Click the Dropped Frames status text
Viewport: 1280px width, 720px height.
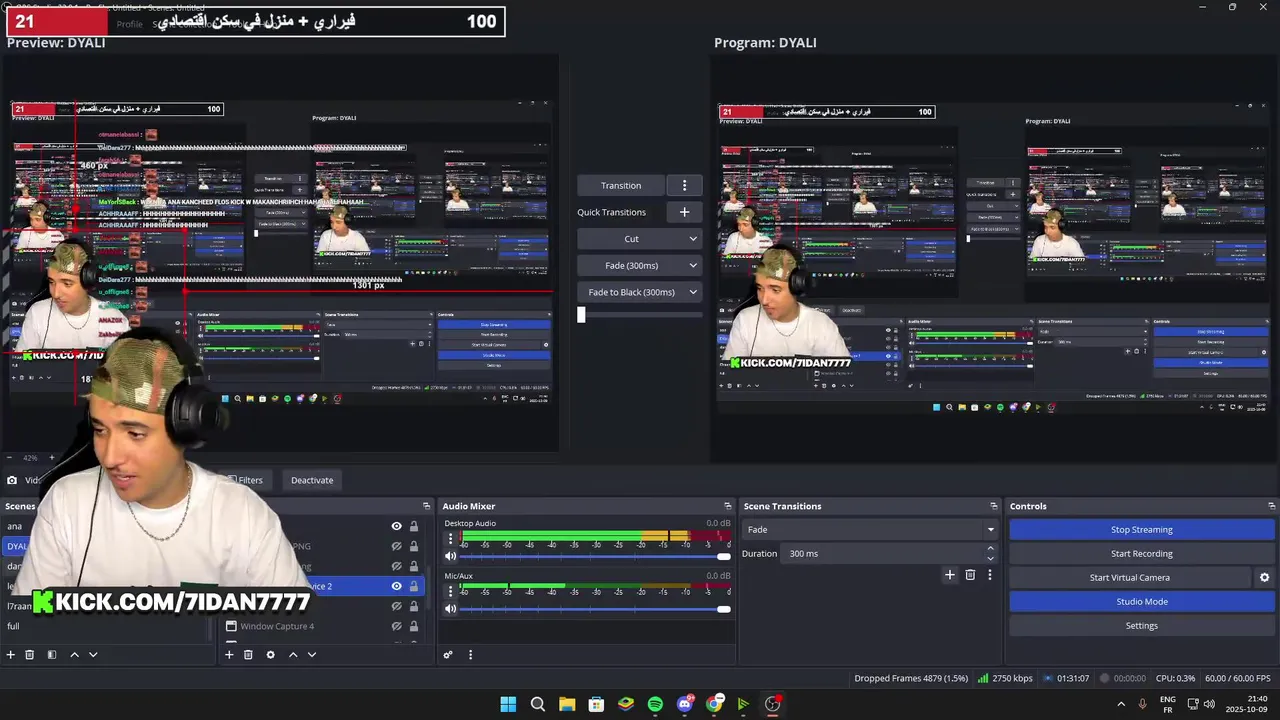[911, 679]
